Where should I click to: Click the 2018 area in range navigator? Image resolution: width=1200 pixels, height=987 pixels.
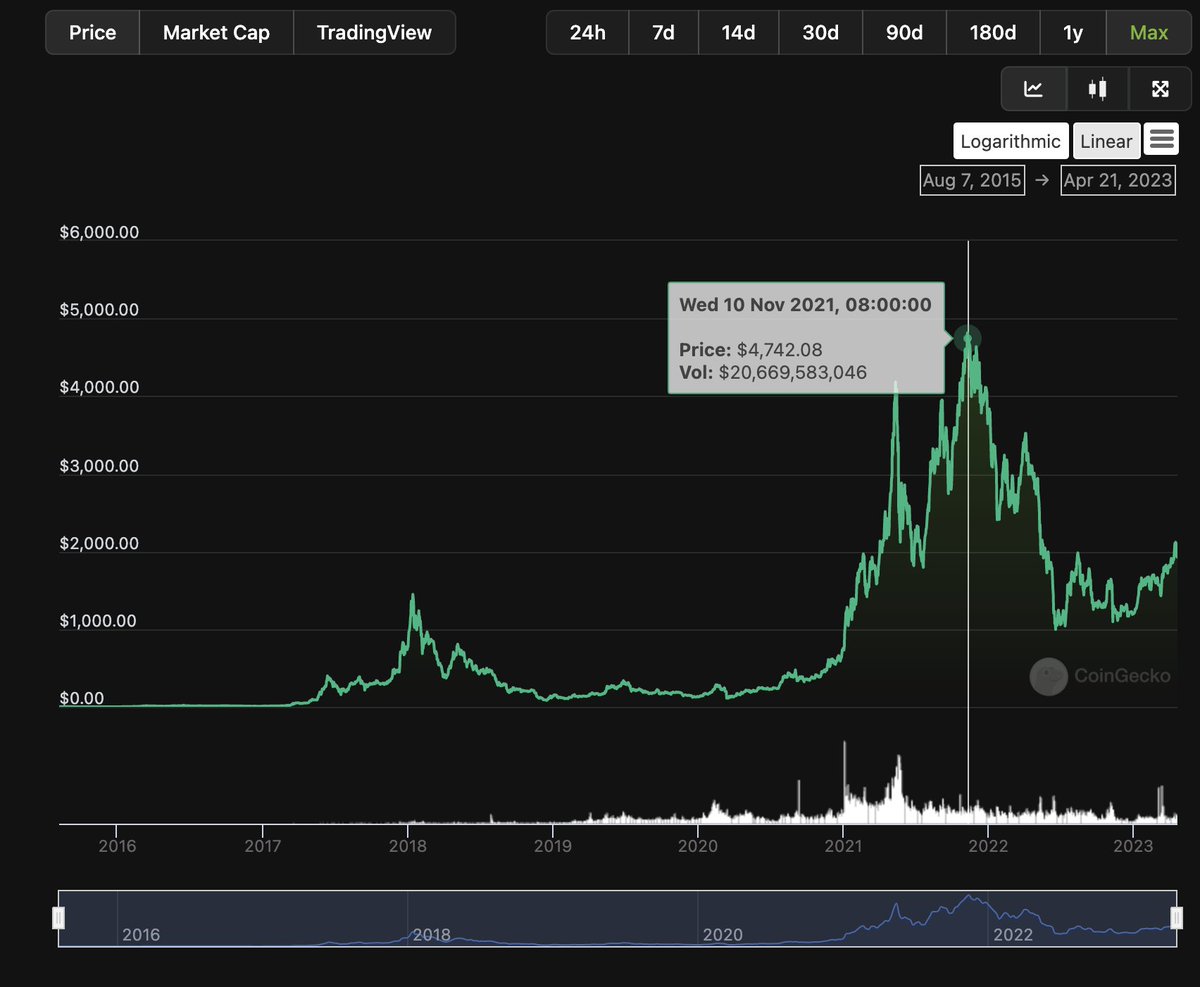pyautogui.click(x=432, y=933)
